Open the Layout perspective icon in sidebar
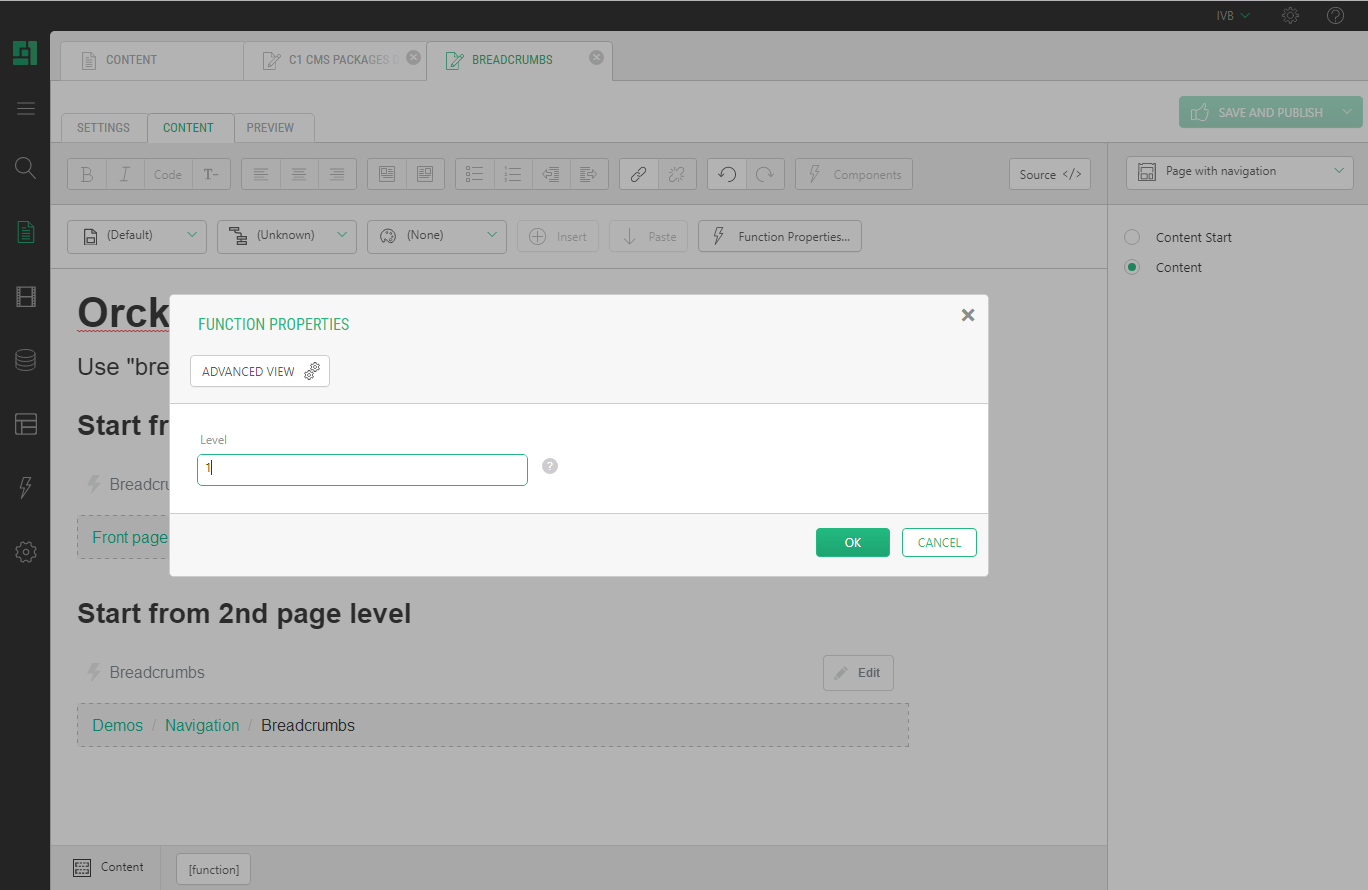The height and width of the screenshot is (890, 1368). pyautogui.click(x=26, y=424)
